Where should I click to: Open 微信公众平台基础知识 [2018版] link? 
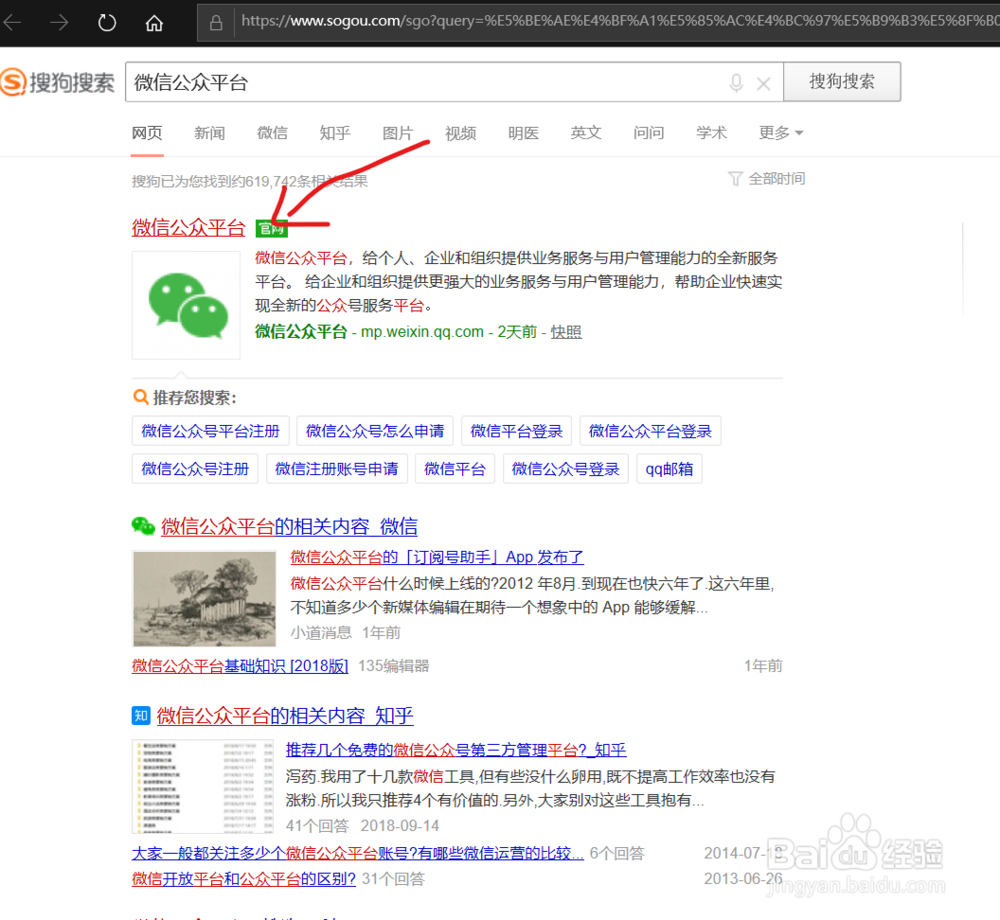click(x=240, y=666)
